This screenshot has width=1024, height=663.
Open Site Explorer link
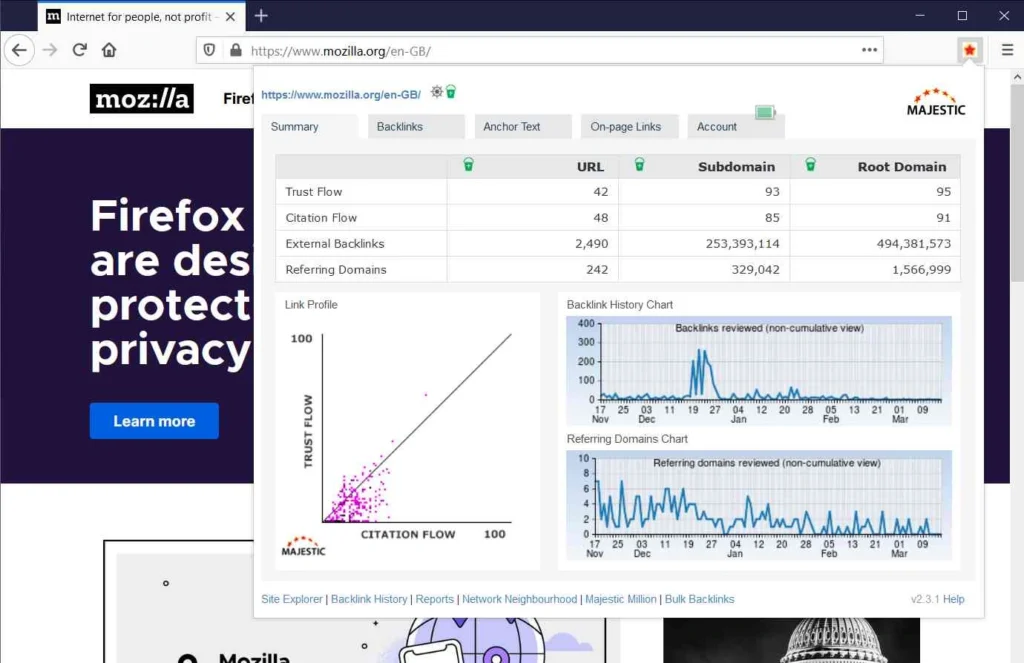point(292,599)
